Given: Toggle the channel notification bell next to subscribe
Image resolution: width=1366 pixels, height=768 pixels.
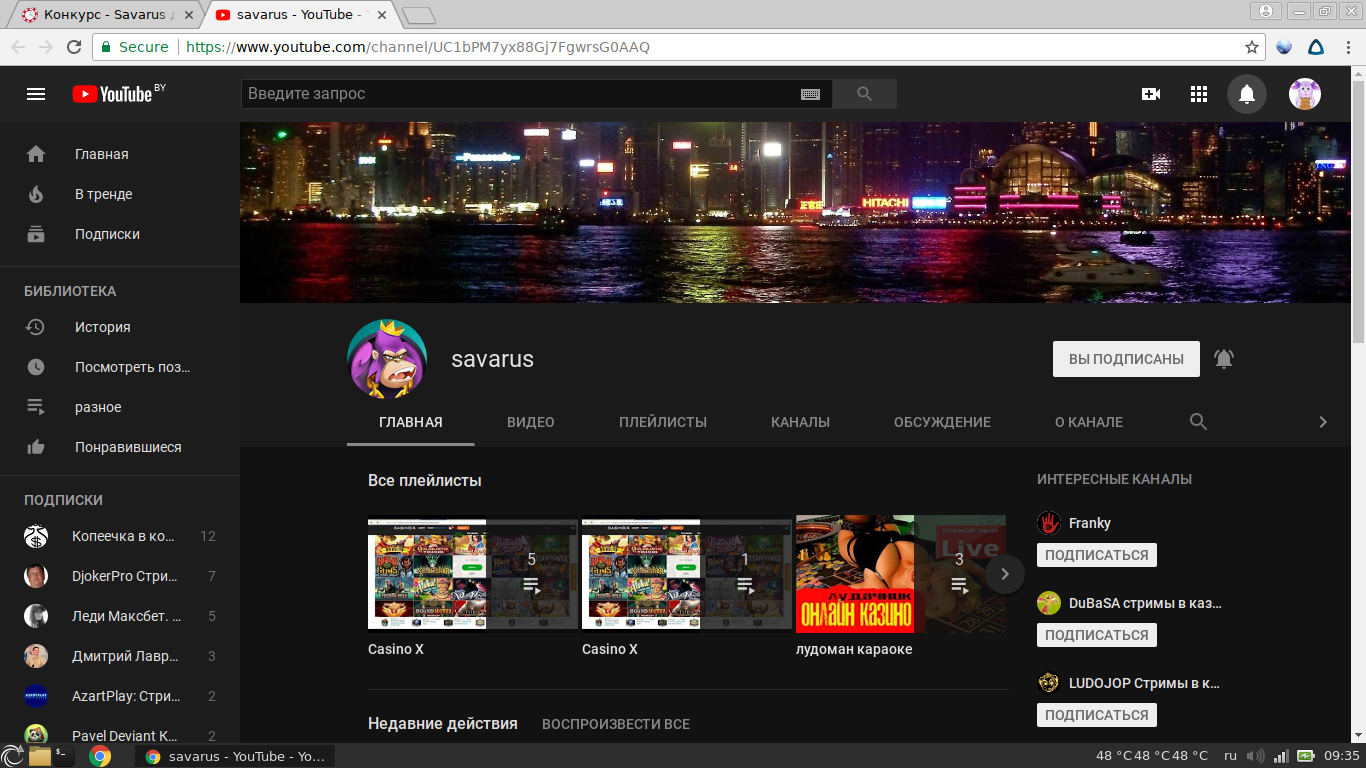Looking at the screenshot, I should [1225, 358].
